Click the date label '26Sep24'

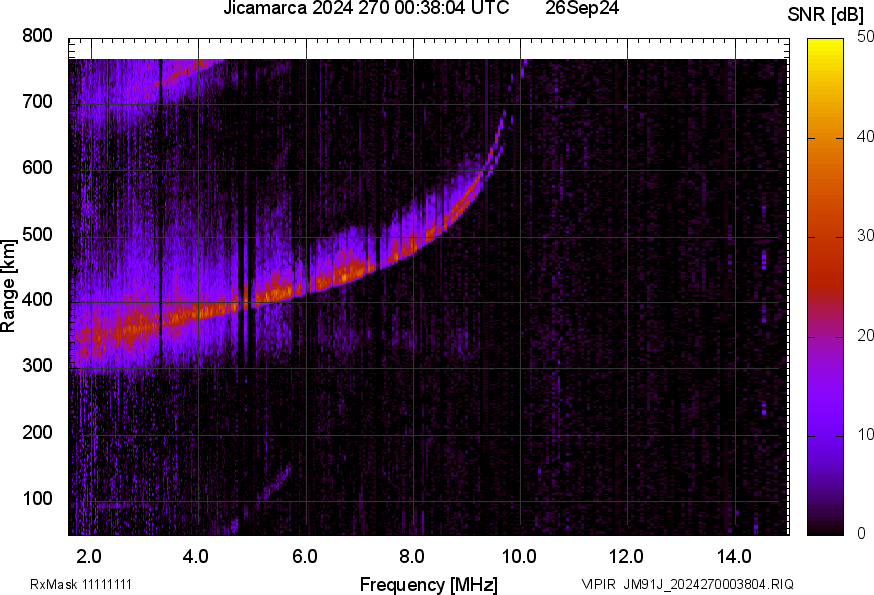pos(582,8)
